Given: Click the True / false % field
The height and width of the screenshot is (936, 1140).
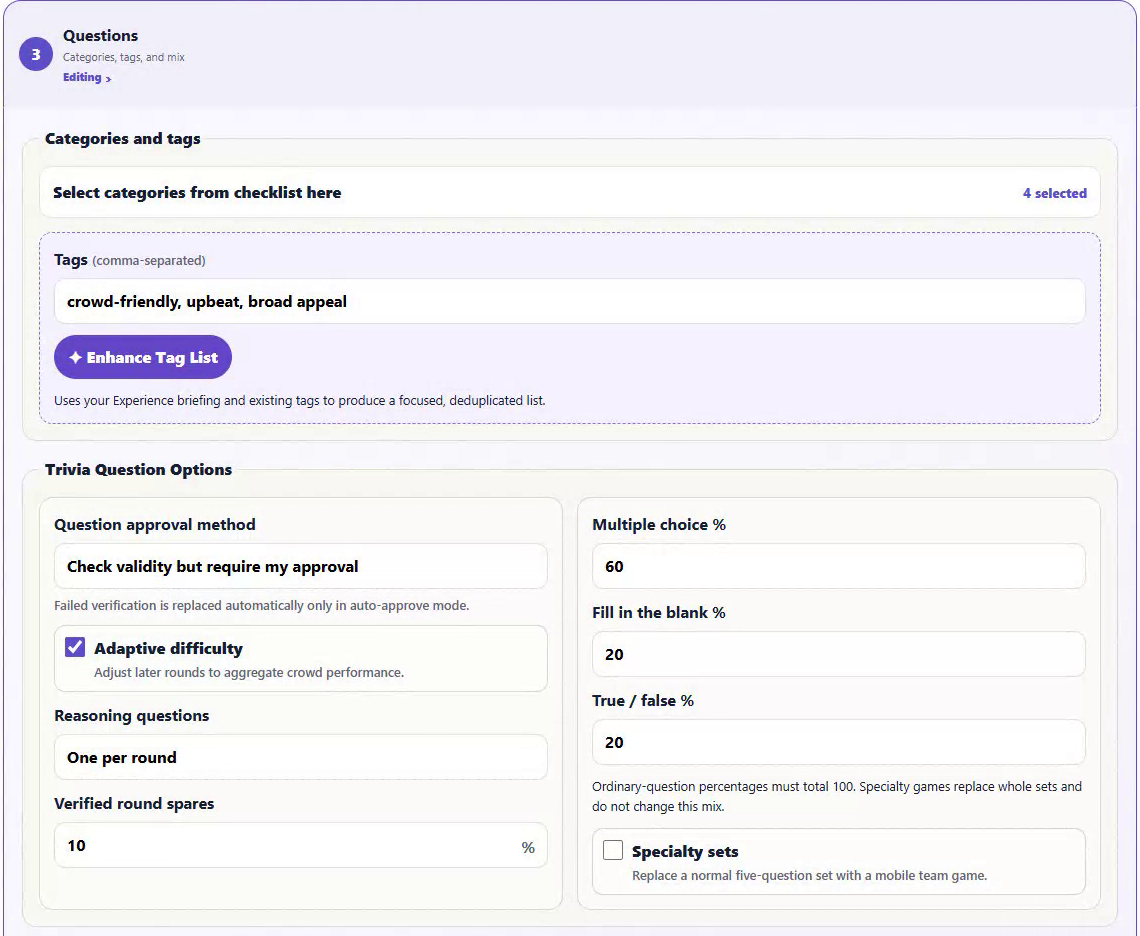Looking at the screenshot, I should click(838, 742).
